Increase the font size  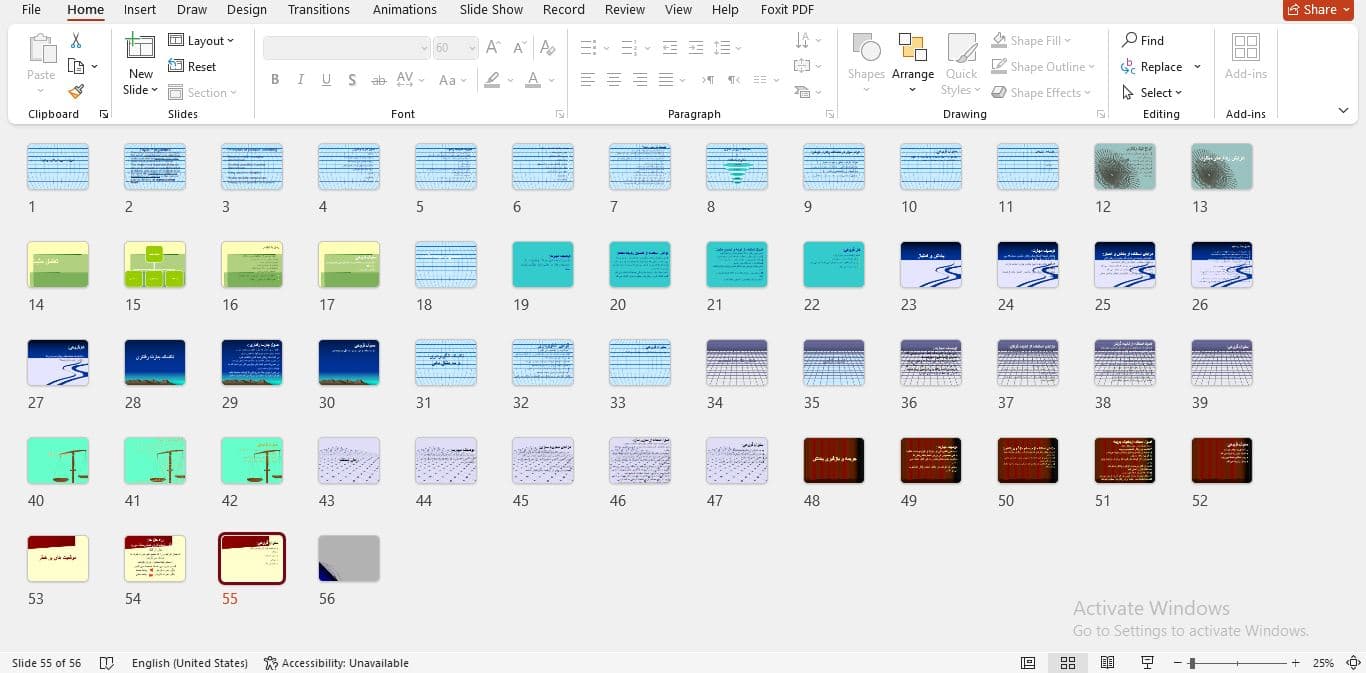(493, 47)
